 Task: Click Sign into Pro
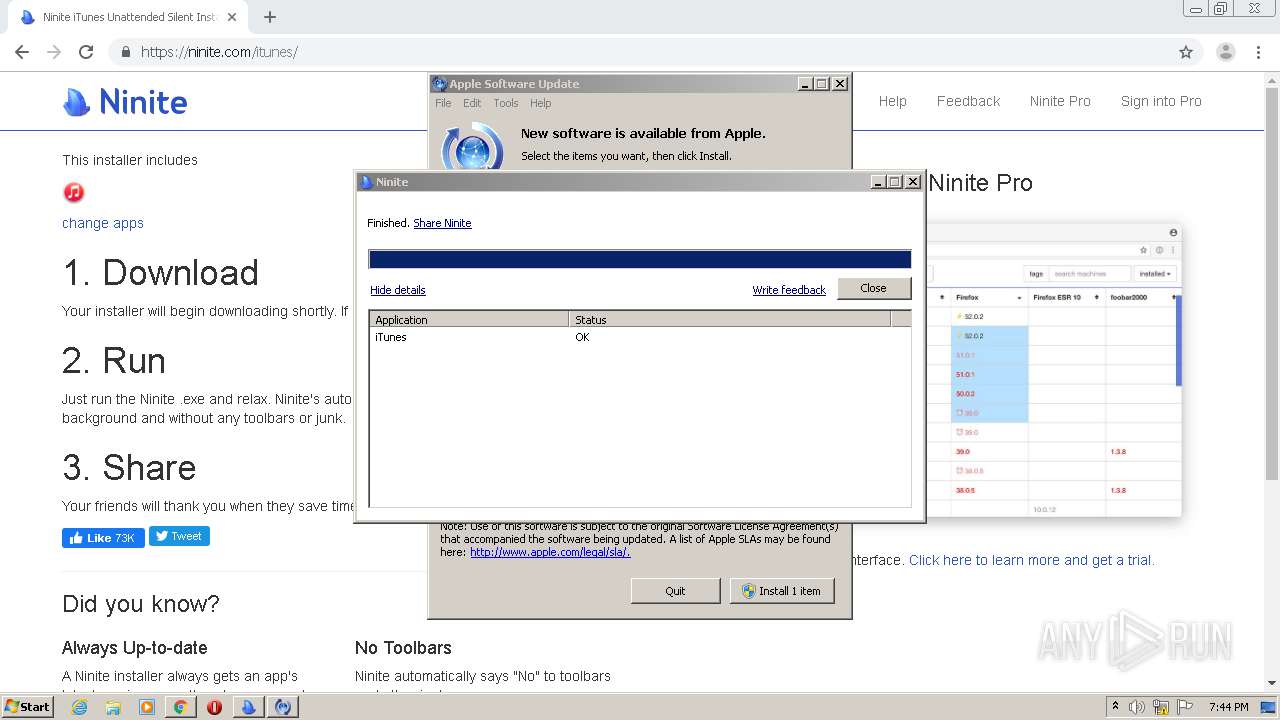[1161, 101]
